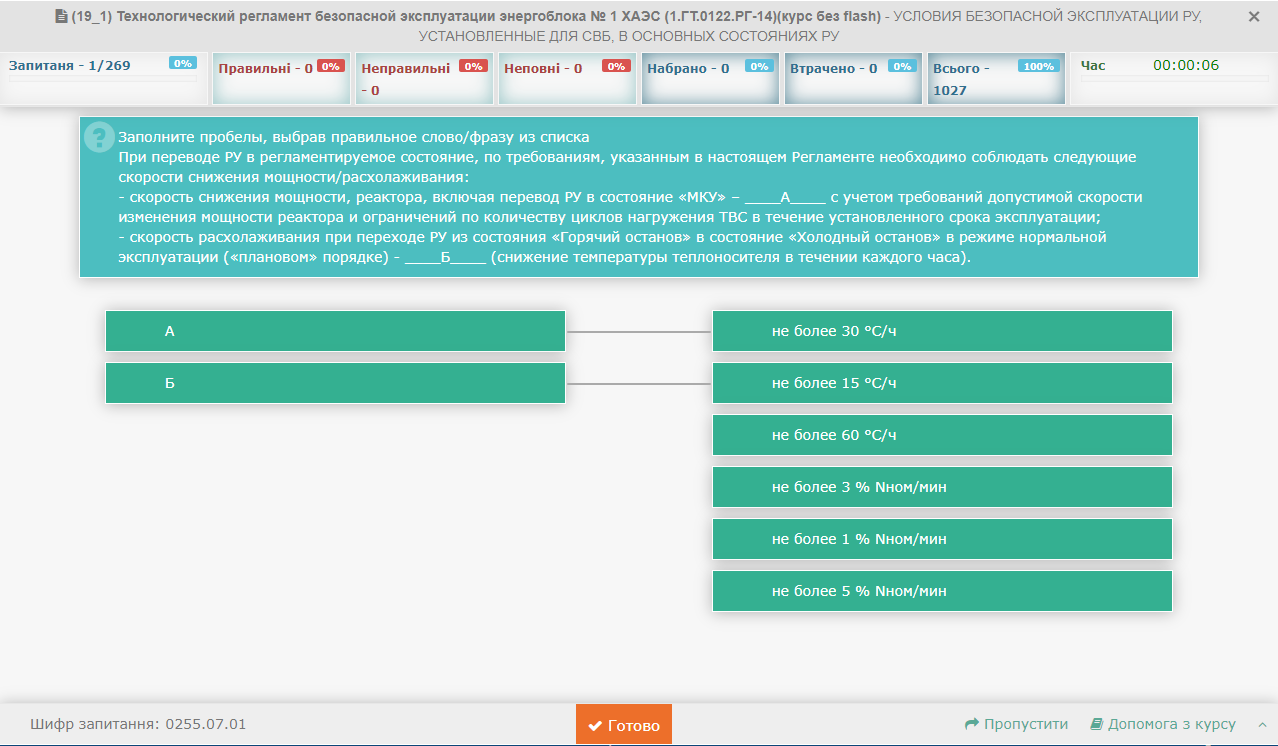Viewport: 1278px width, 746px height.
Task: Click the Набрано points panel
Action: click(710, 78)
